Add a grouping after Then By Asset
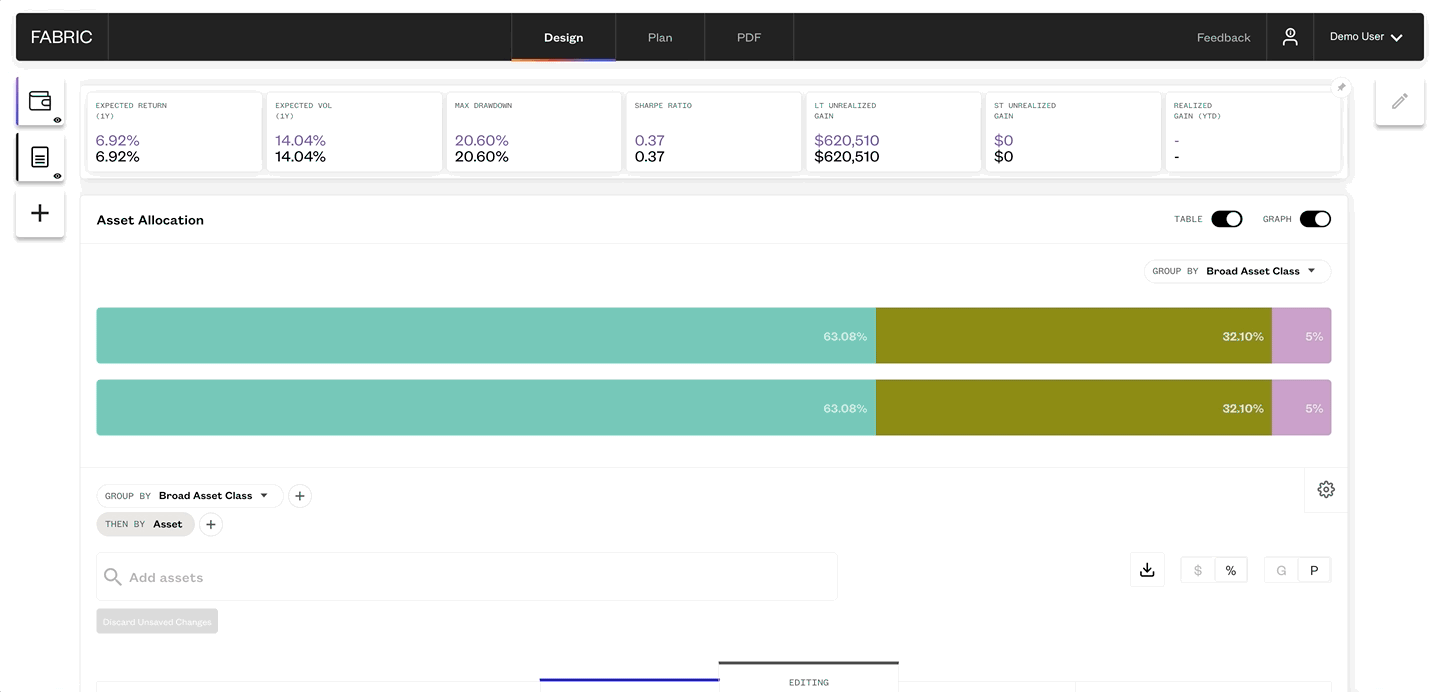The width and height of the screenshot is (1440, 692). click(210, 524)
